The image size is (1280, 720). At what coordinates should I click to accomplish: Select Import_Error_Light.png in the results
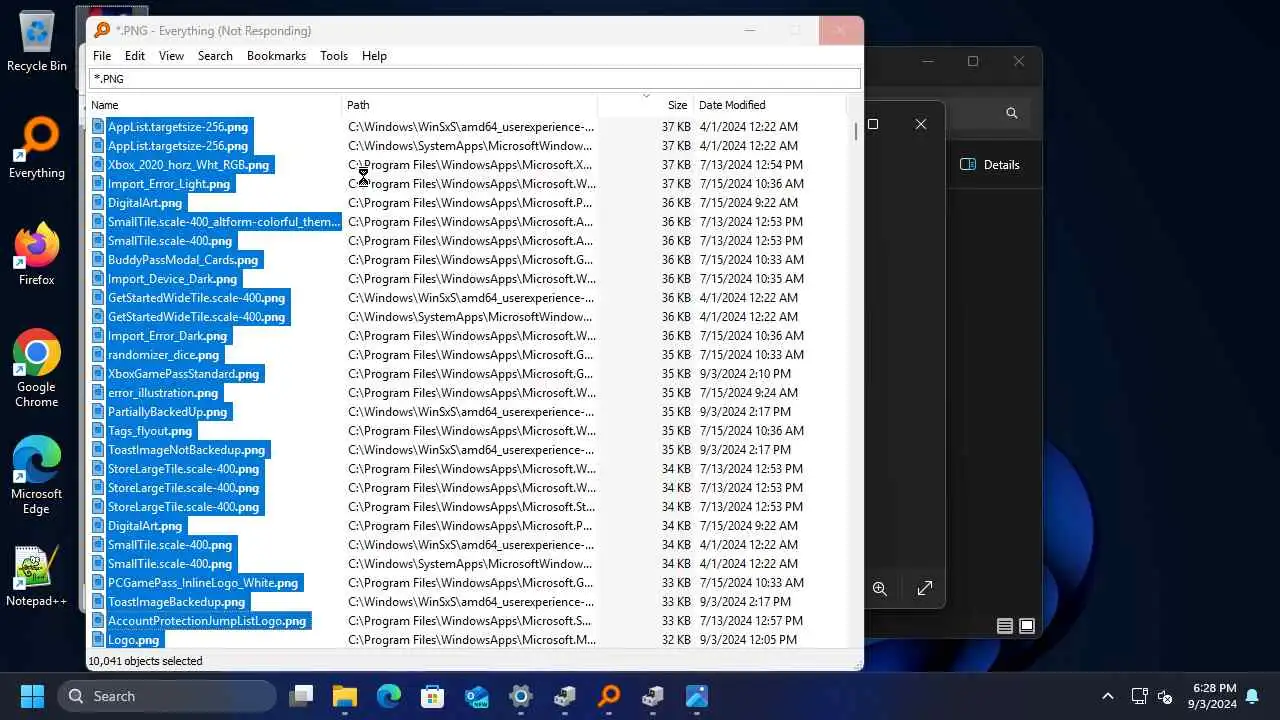(x=169, y=184)
